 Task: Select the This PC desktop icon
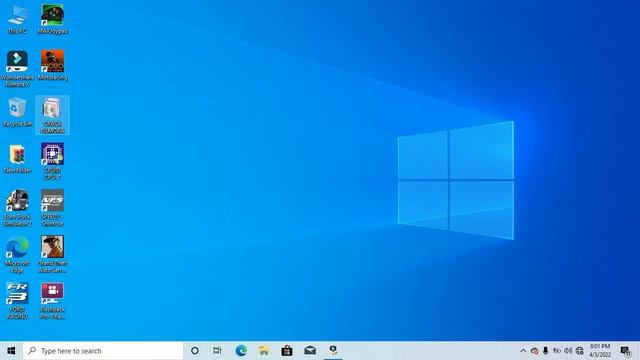point(17,19)
